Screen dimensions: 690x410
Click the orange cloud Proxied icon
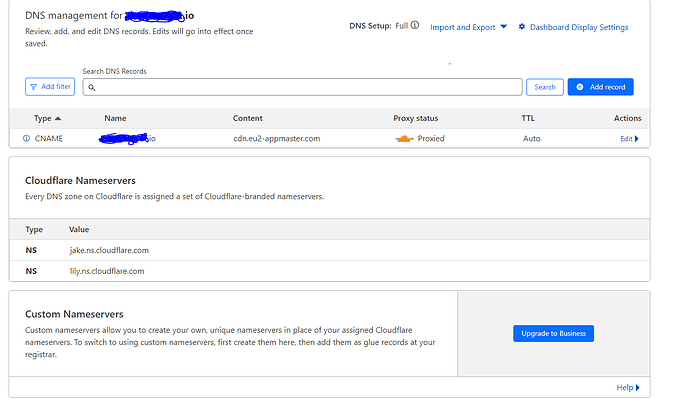click(404, 139)
